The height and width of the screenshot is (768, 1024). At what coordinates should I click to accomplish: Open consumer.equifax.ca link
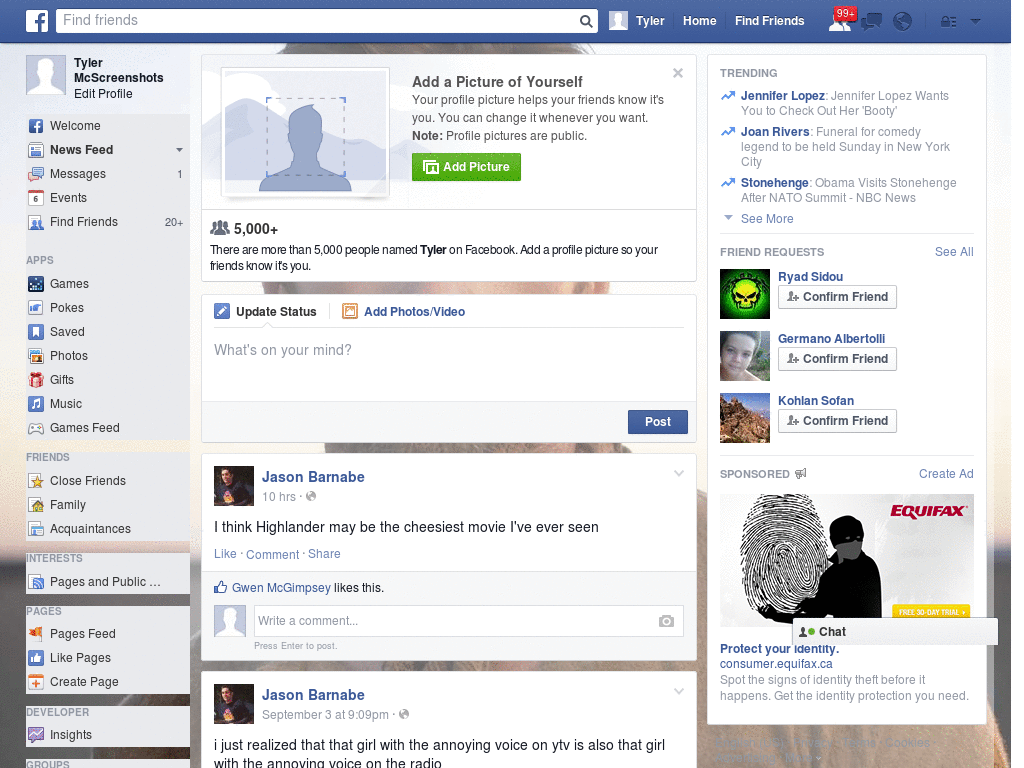pyautogui.click(x=776, y=664)
